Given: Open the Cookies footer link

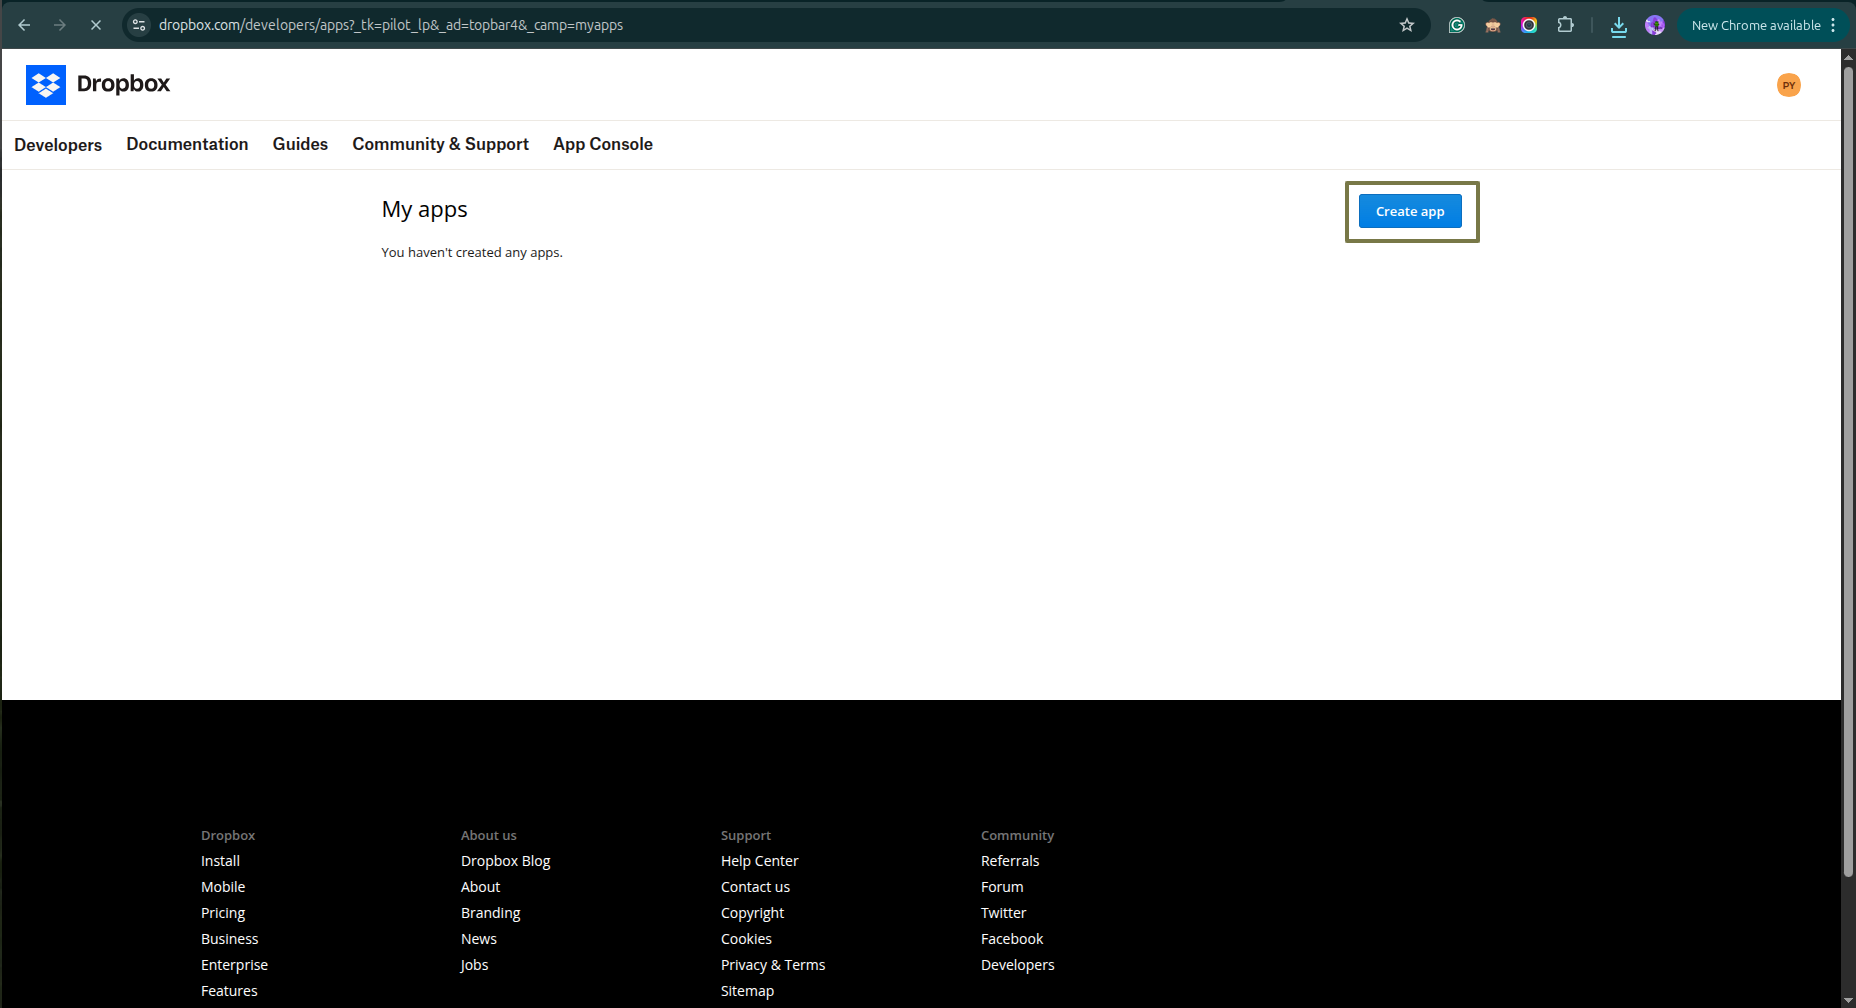Looking at the screenshot, I should pyautogui.click(x=747, y=939).
